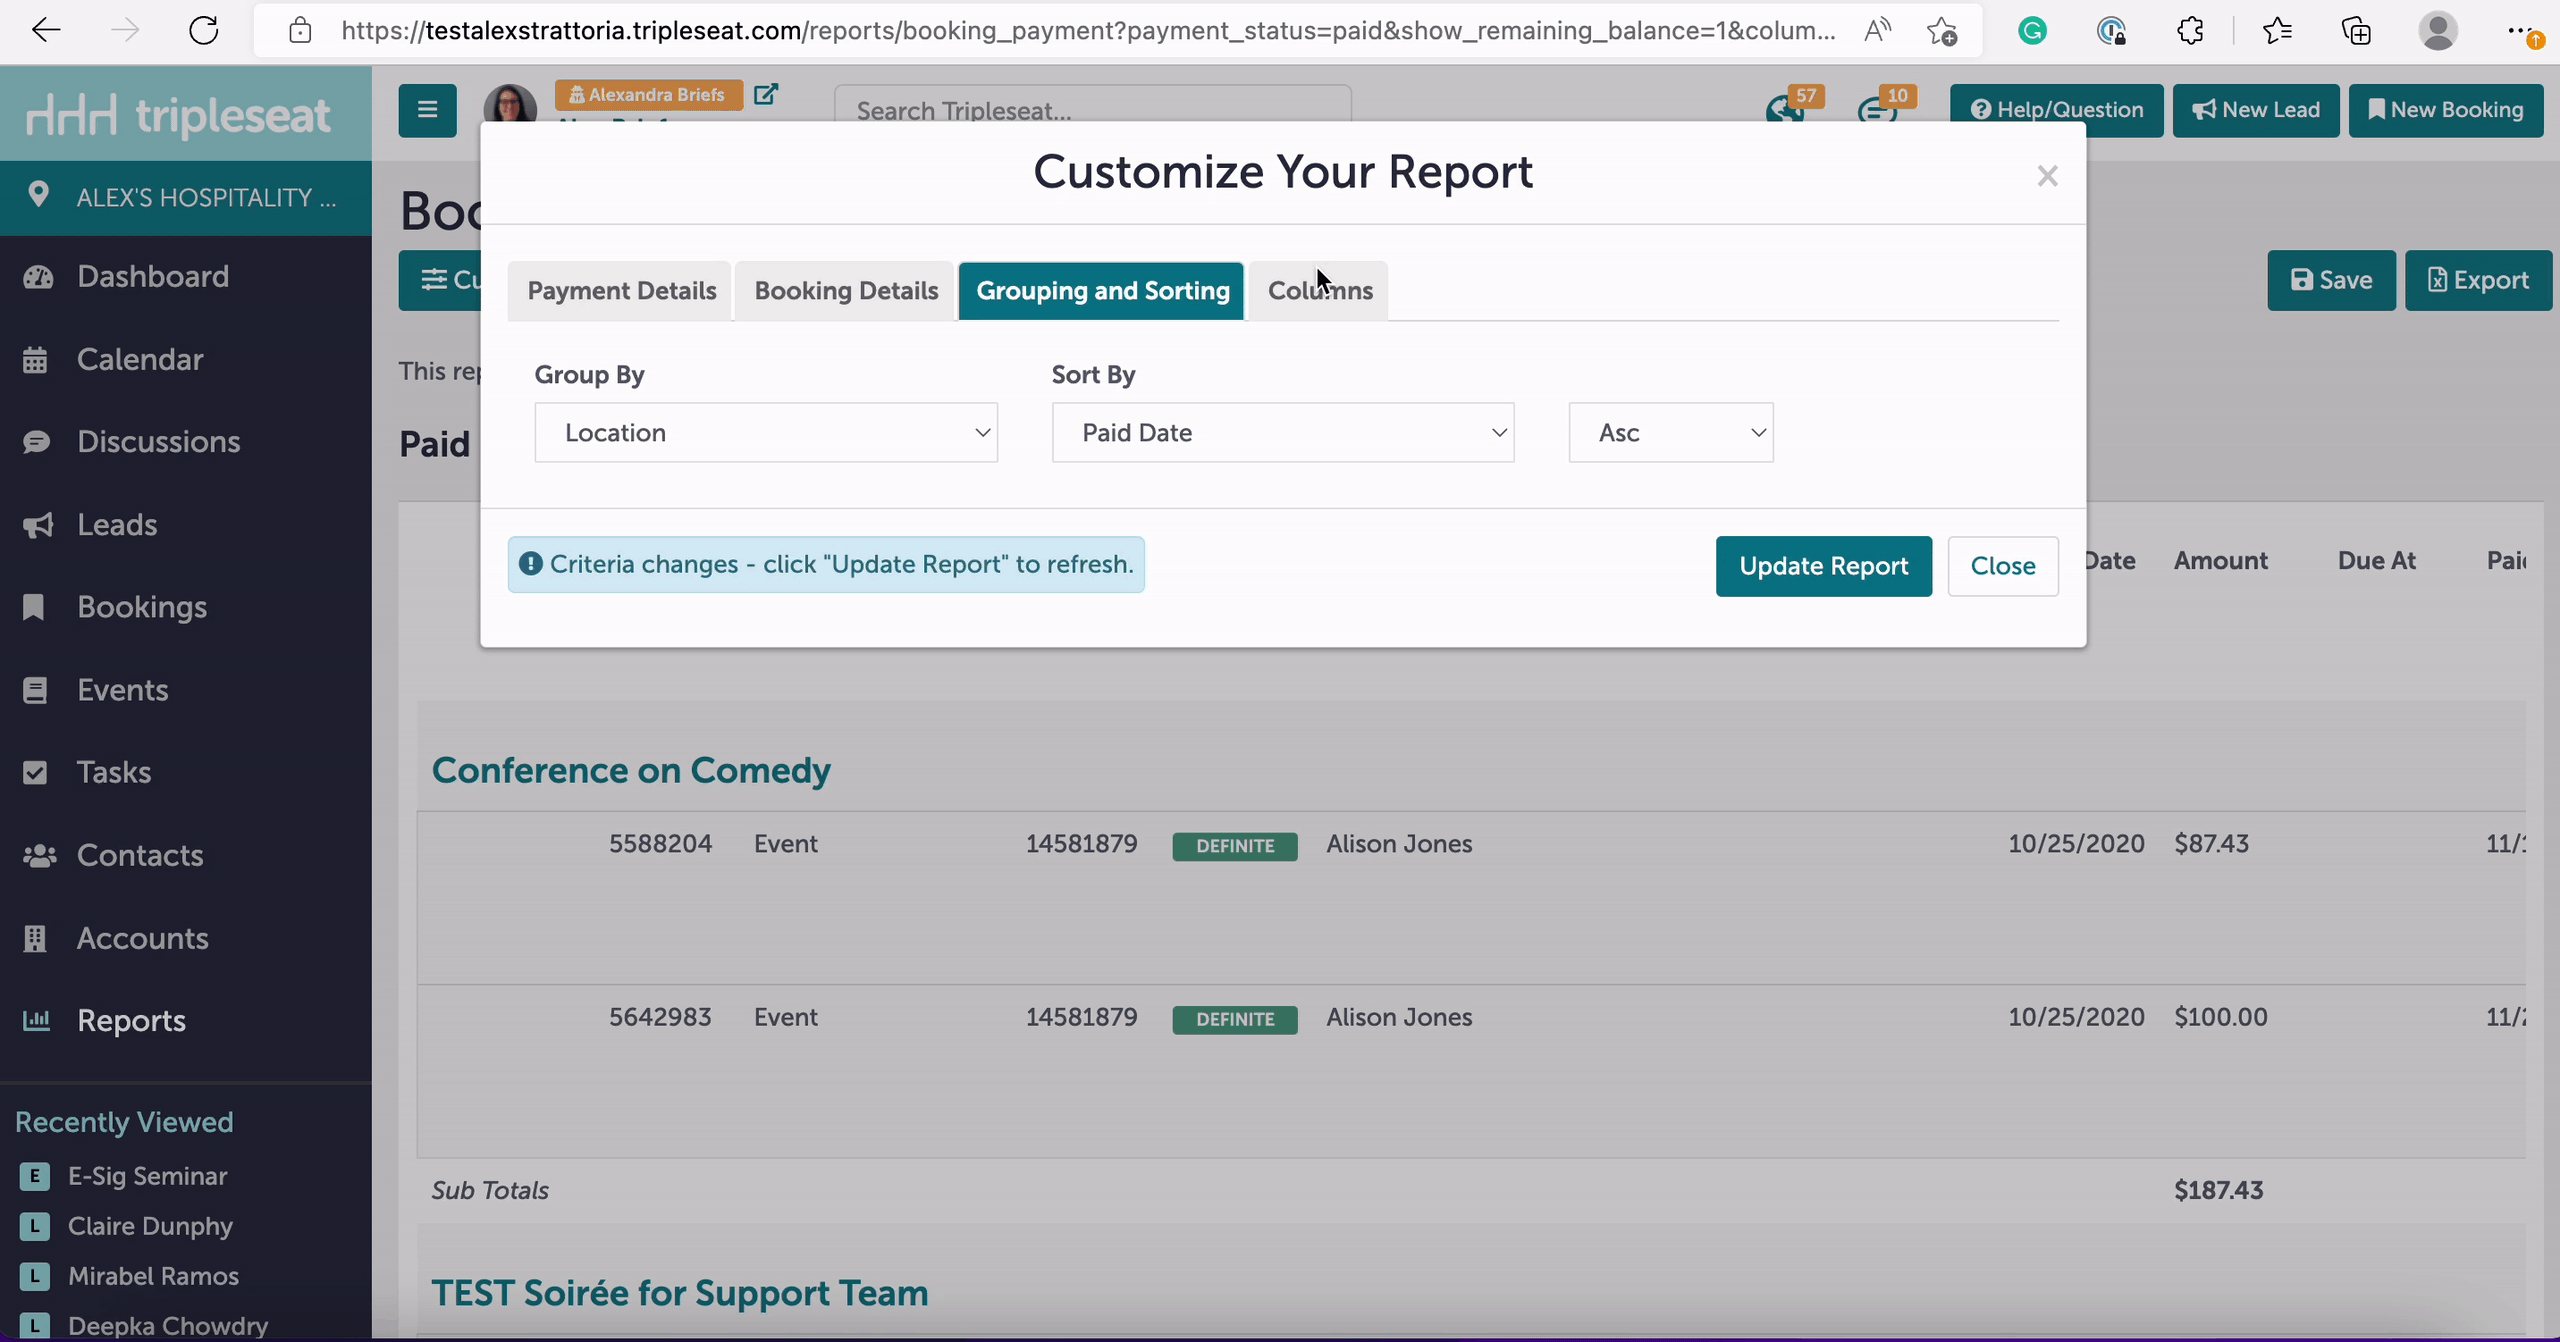Open the Group By Location dropdown
Image resolution: width=2560 pixels, height=1342 pixels.
pos(766,432)
